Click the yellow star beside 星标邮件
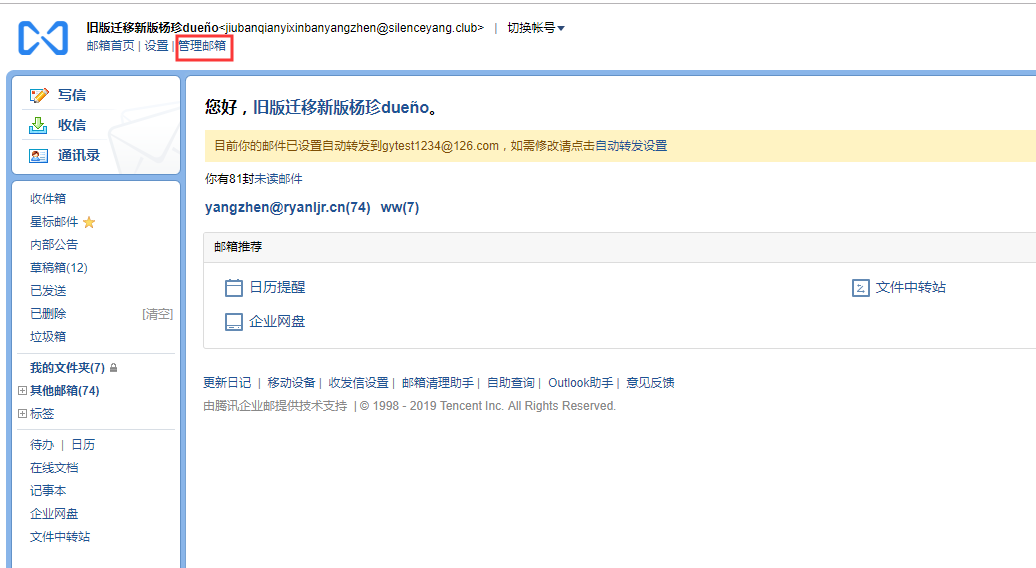 click(x=89, y=222)
